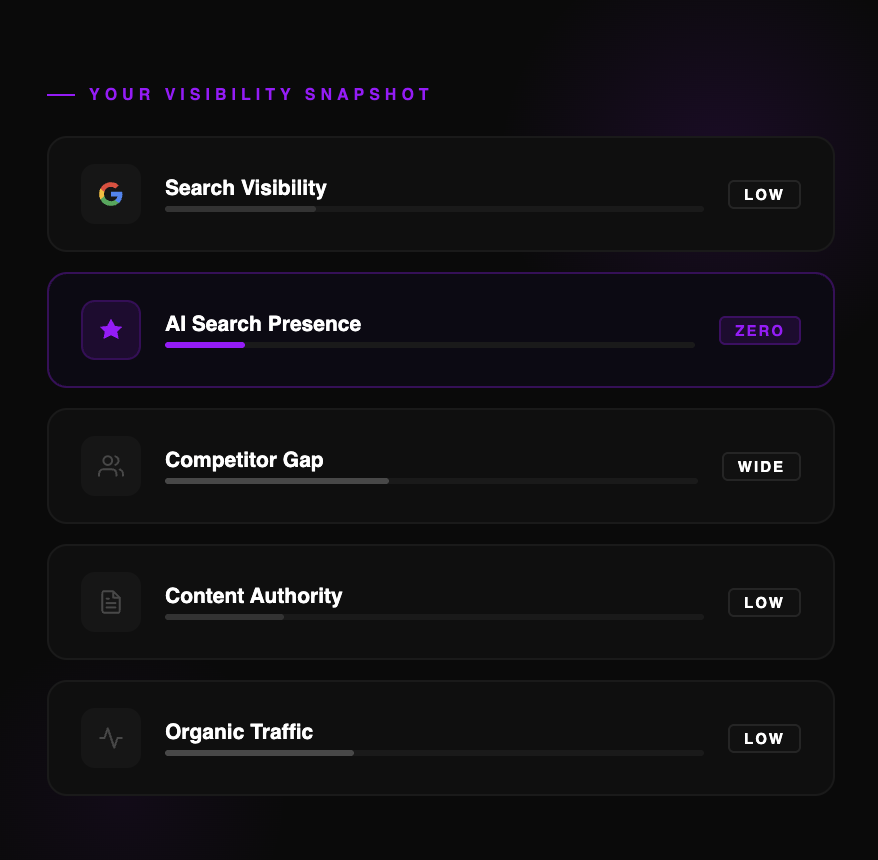Click the Competitor Gap progress bar

click(x=431, y=481)
